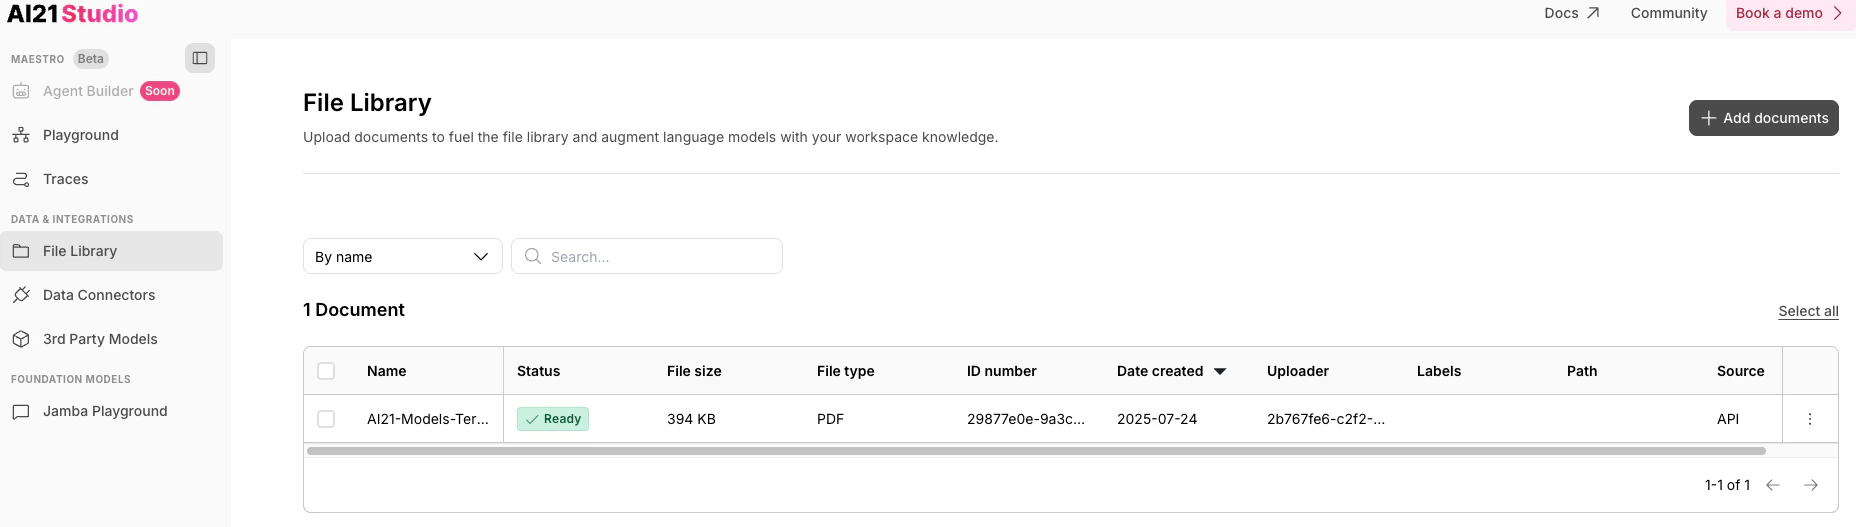Collapse the sidebar panel icon
1856x527 pixels.
pos(200,58)
